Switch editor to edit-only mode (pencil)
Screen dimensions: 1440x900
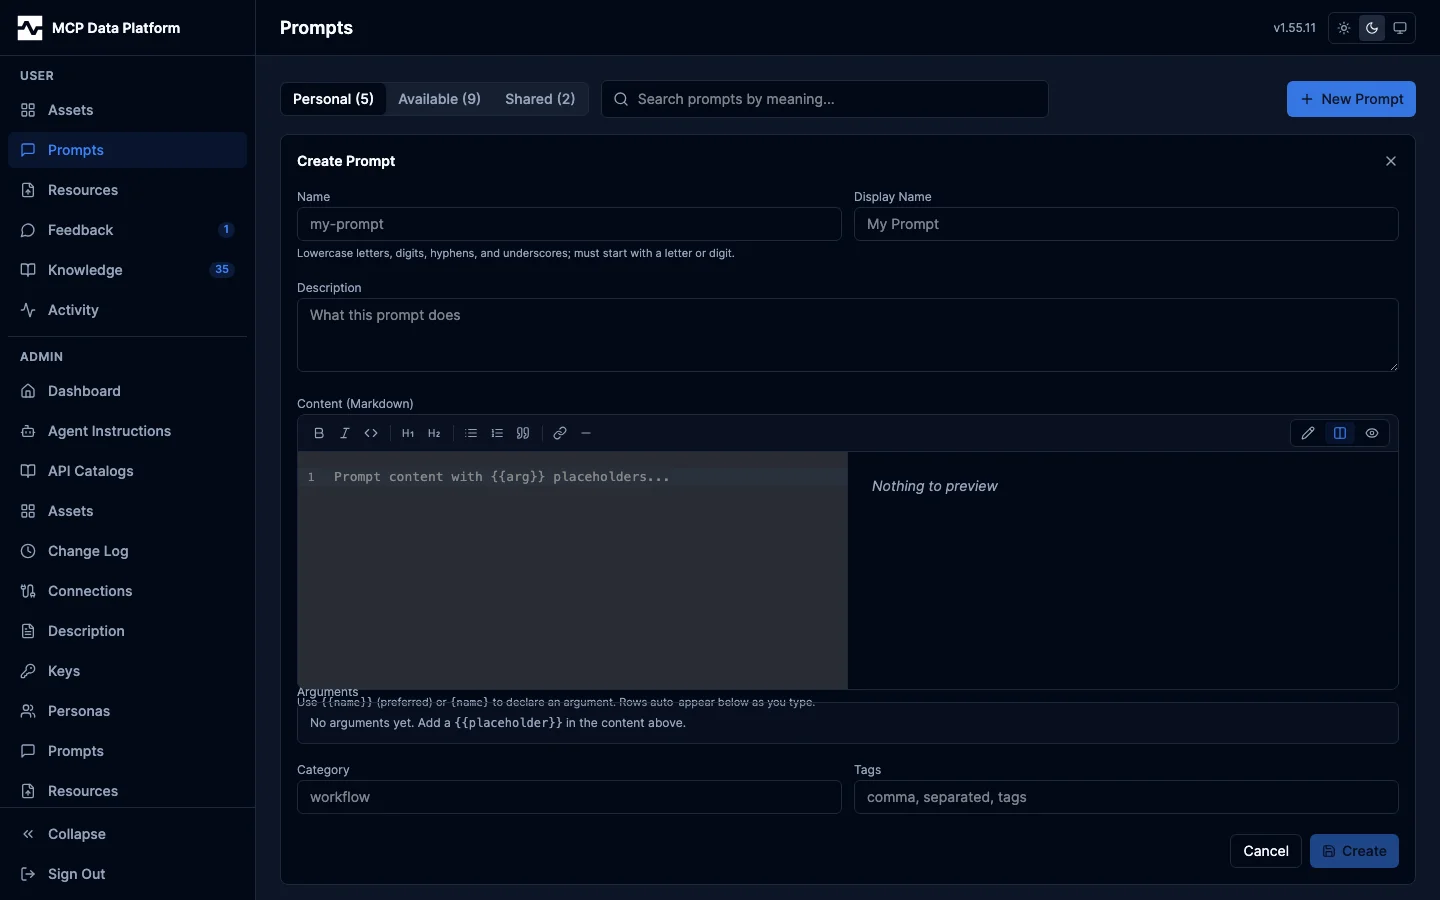(1308, 433)
